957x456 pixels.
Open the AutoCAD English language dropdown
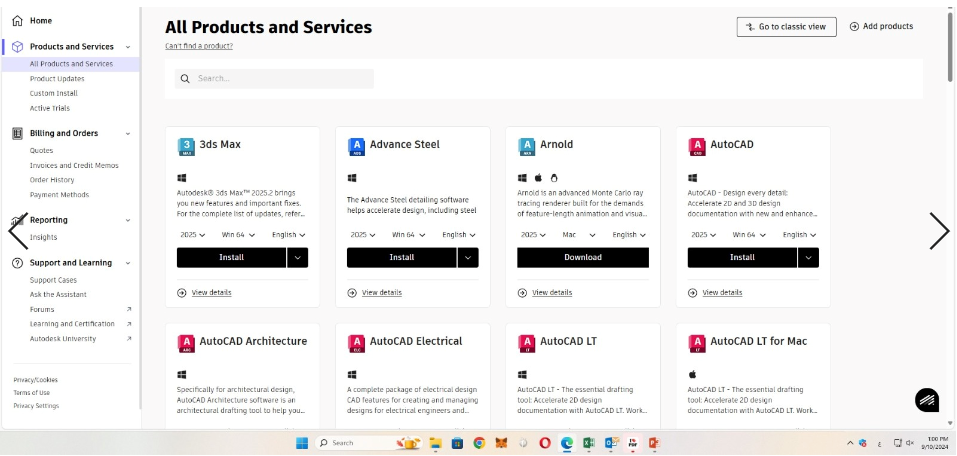(x=800, y=235)
